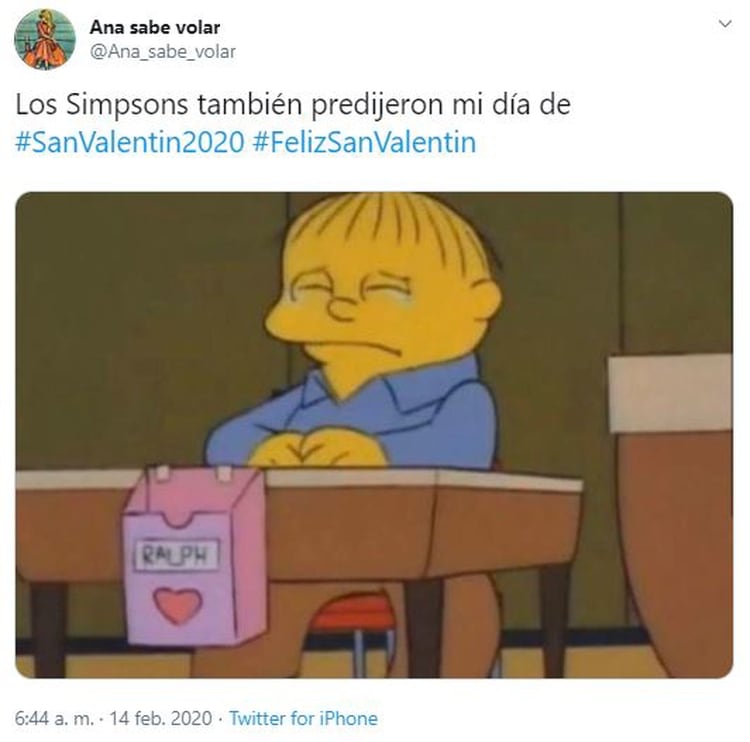The height and width of the screenshot is (742, 750).
Task: Follow the #FelizSanValentin hashtag
Action: click(x=364, y=142)
